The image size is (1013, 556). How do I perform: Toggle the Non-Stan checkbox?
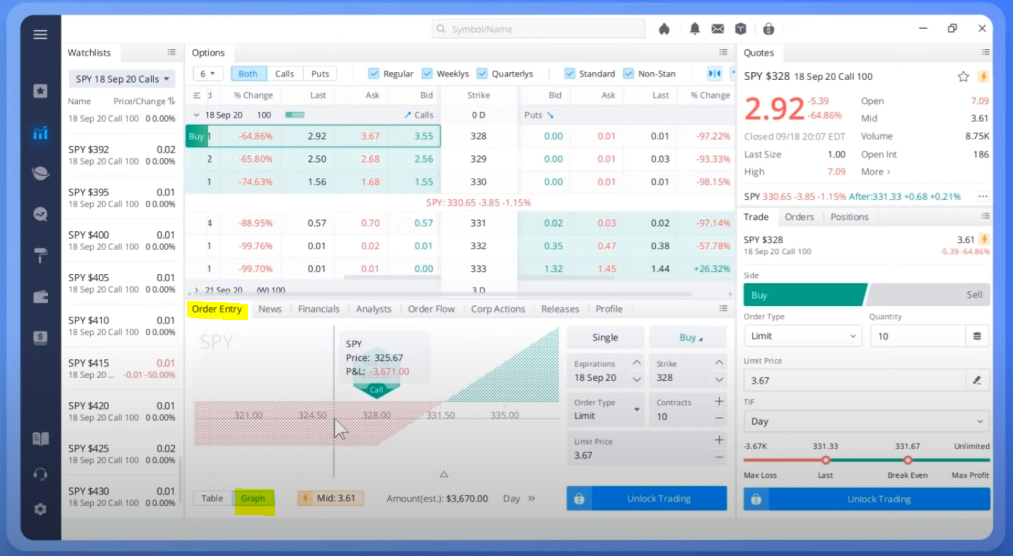(629, 74)
